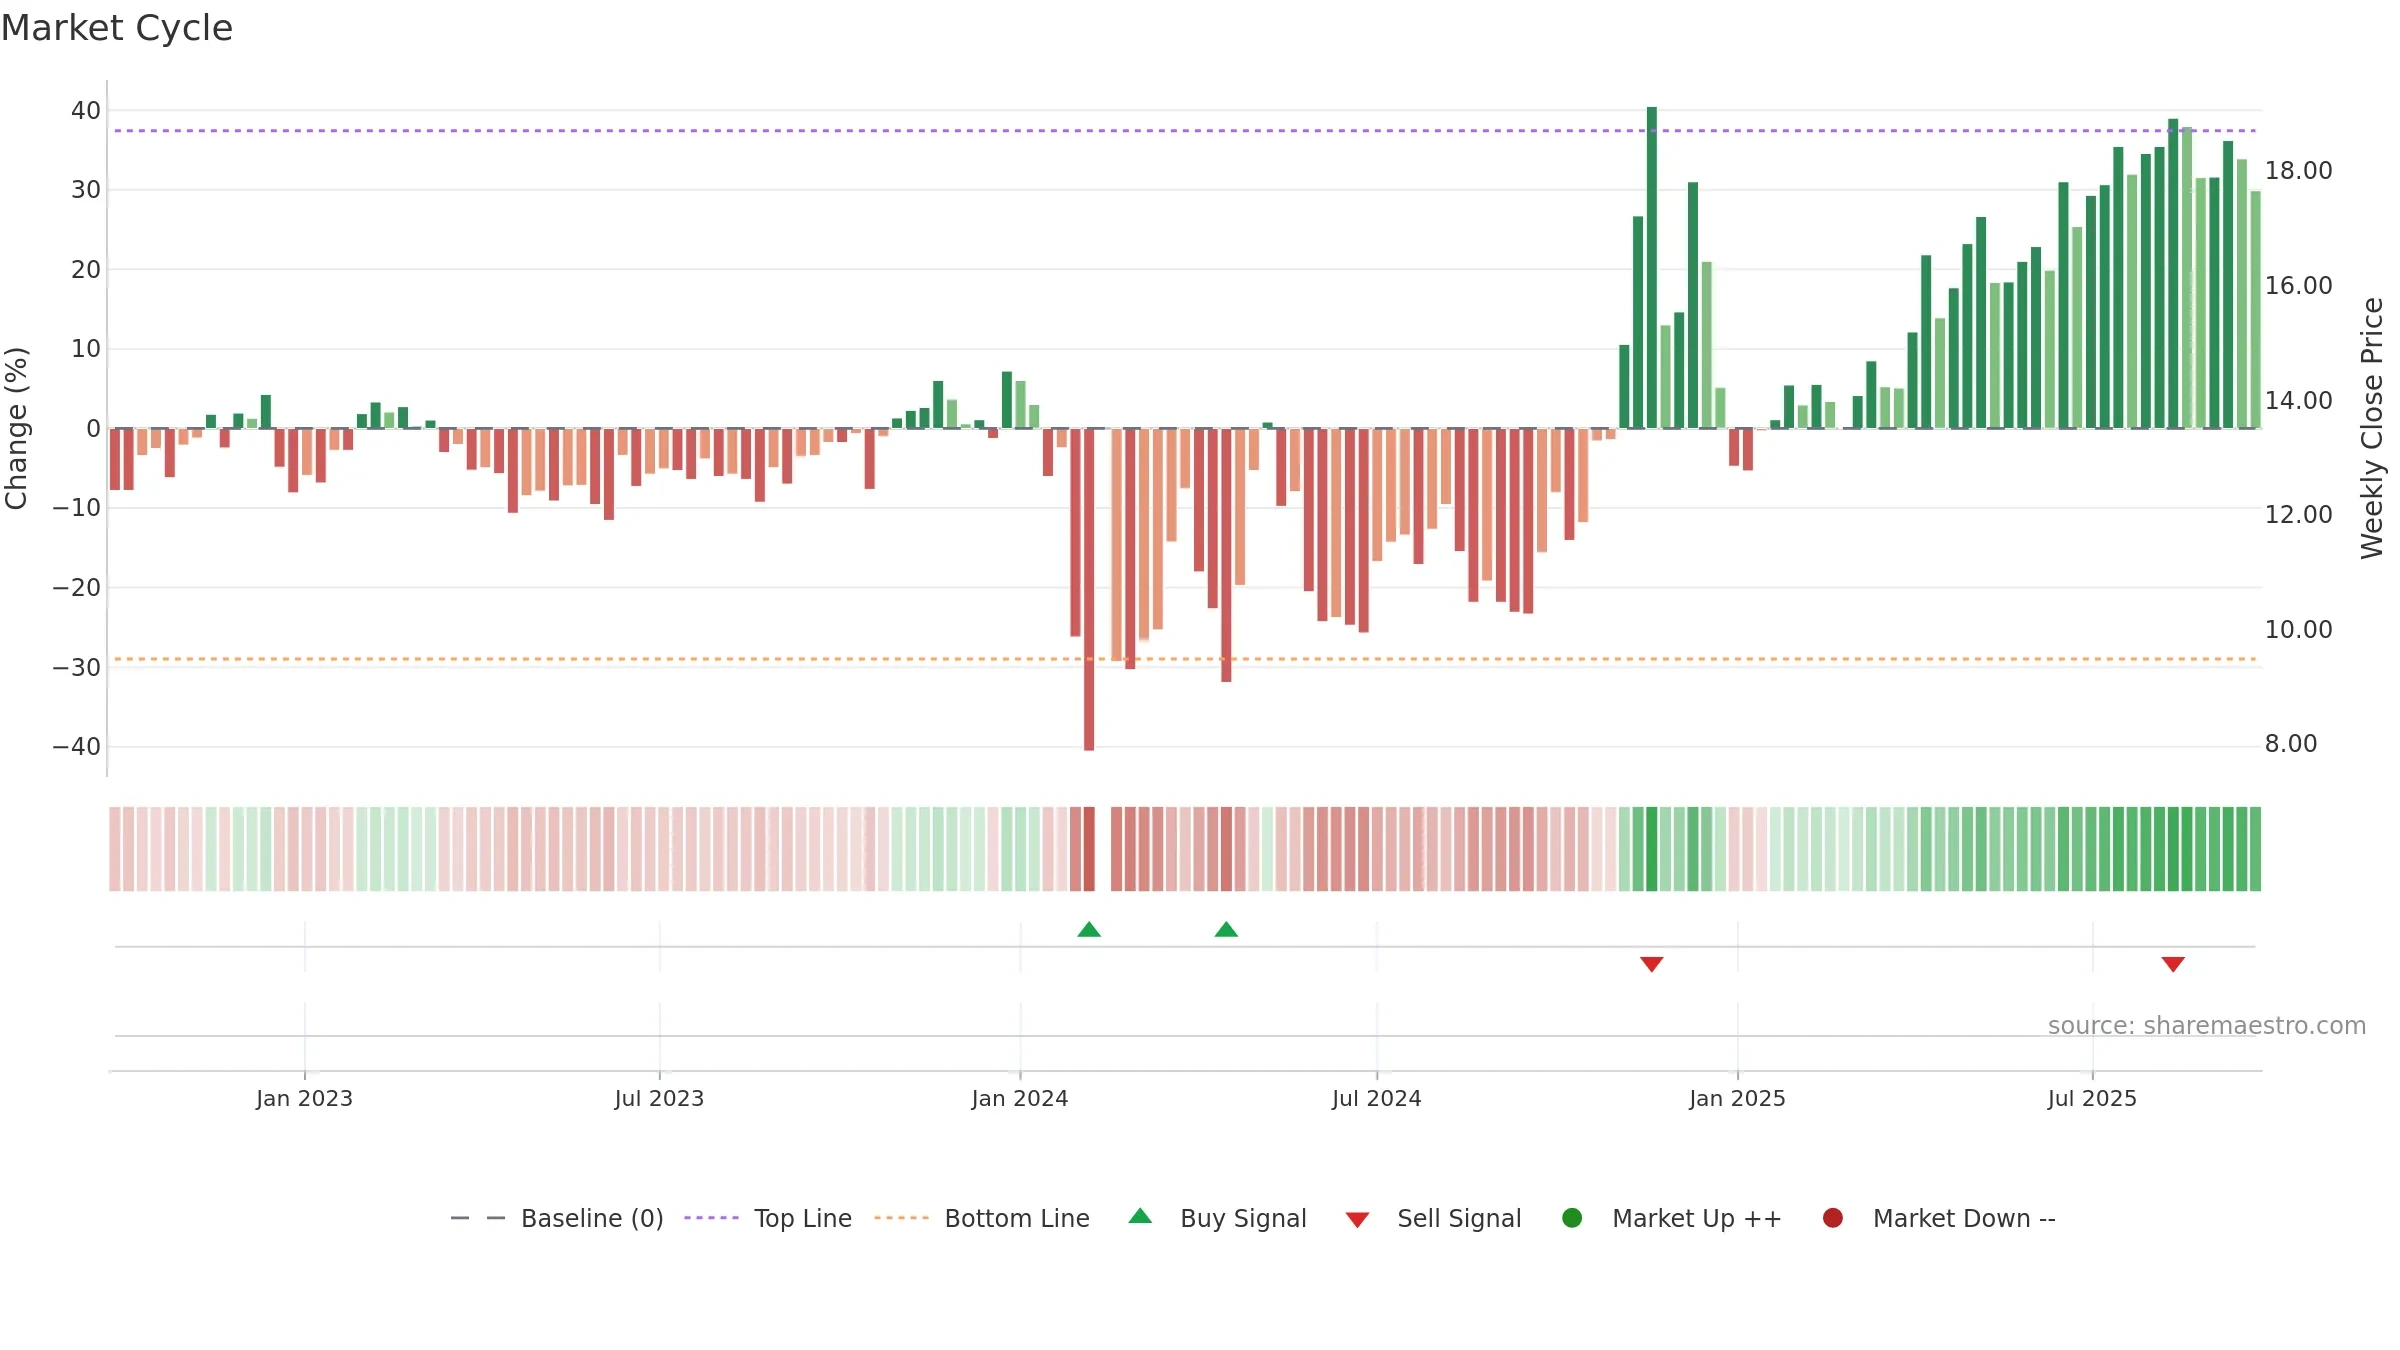Screen dimensions: 2400x1350
Task: Toggle the Sell Signal legend entry
Action: click(1433, 1218)
